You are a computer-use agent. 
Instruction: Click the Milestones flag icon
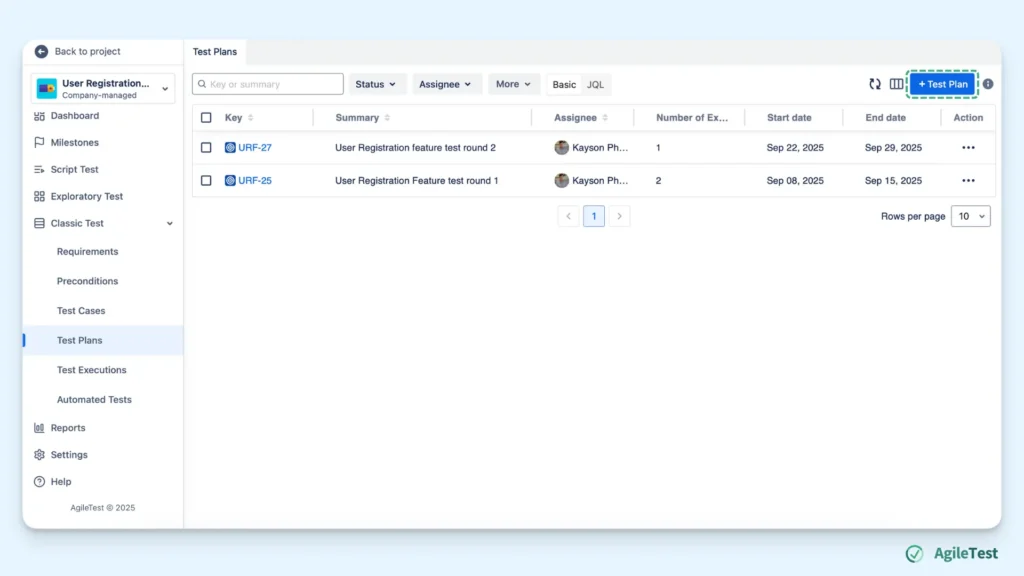39,142
